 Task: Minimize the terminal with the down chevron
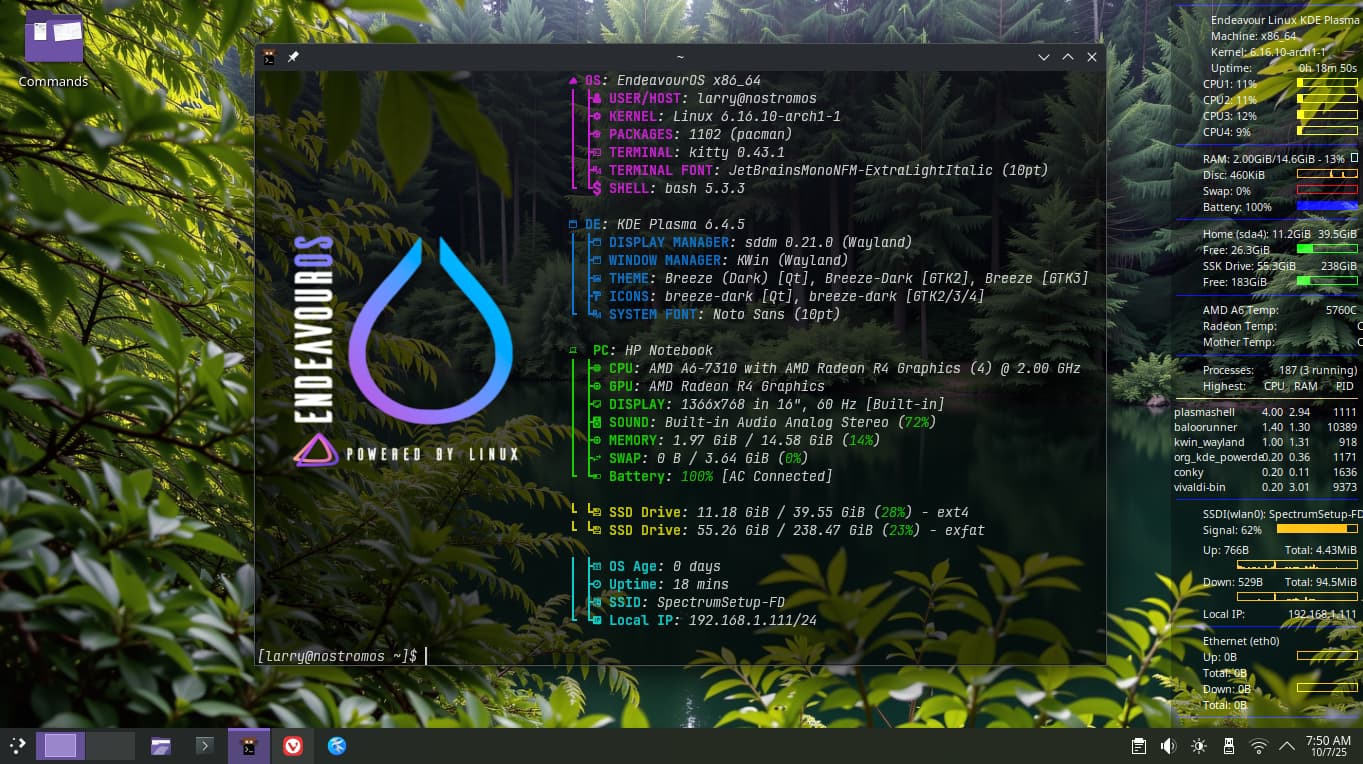1043,58
